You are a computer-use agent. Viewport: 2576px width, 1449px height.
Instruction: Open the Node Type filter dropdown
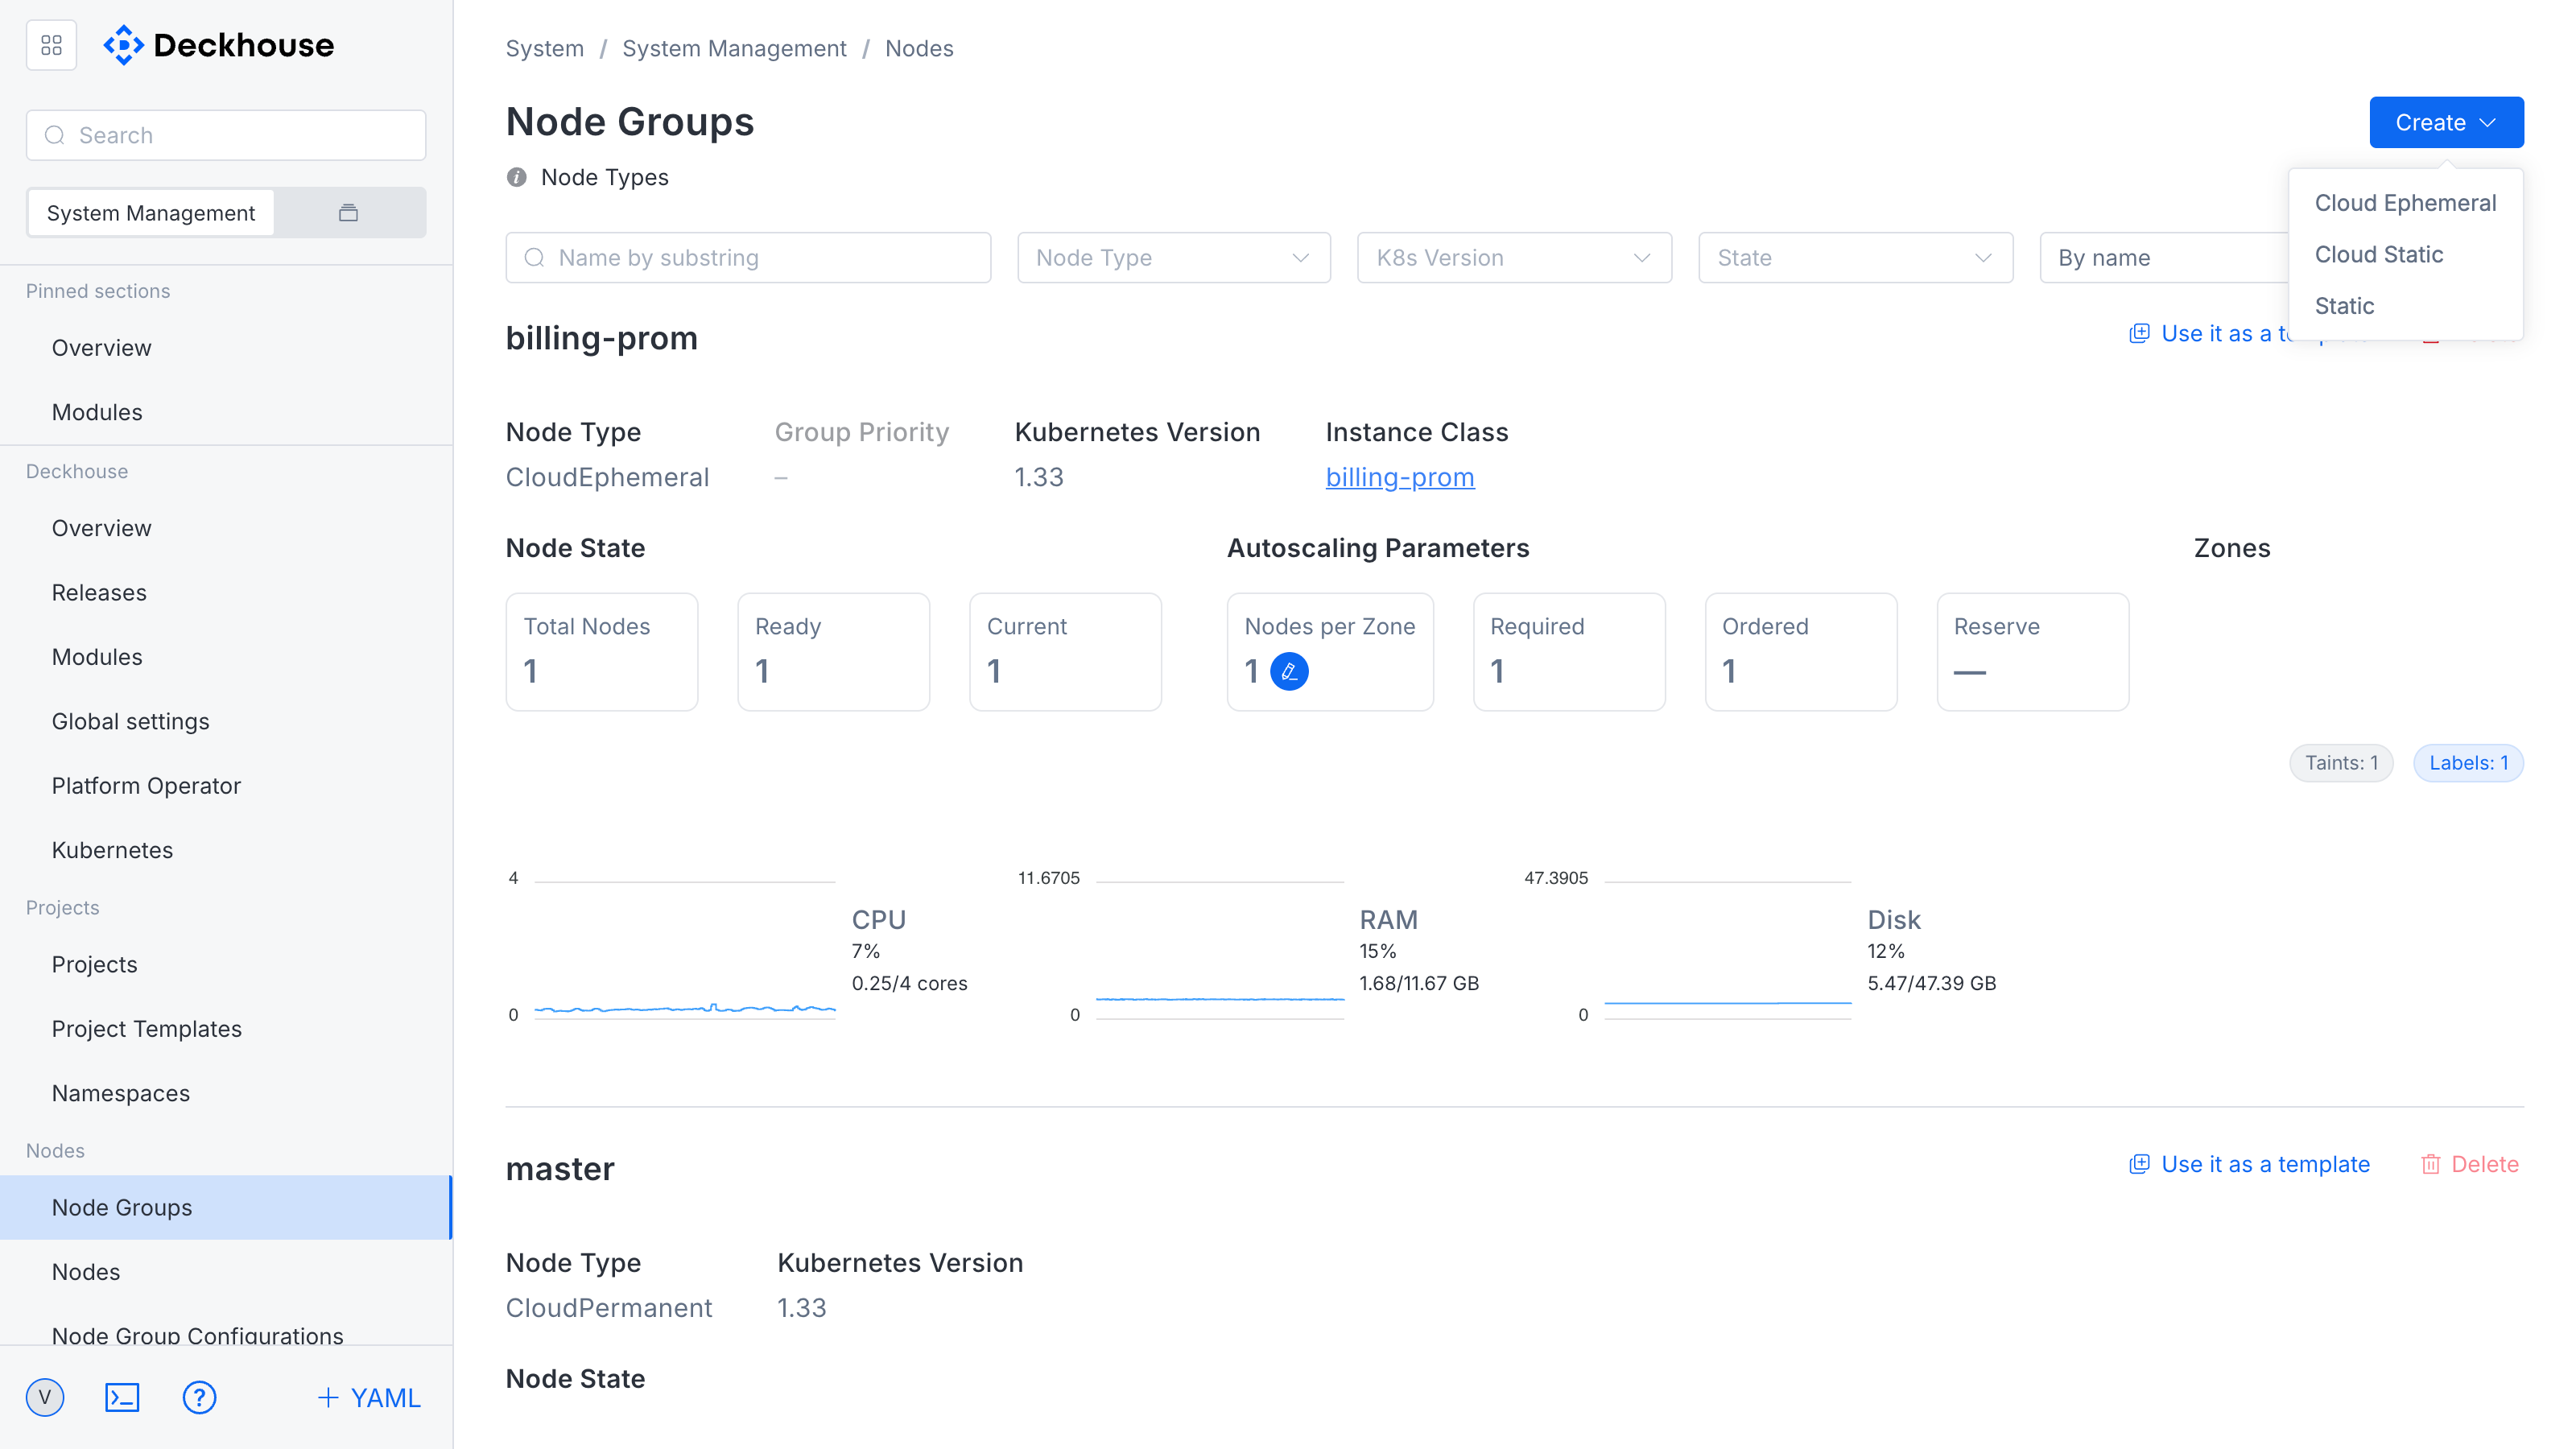tap(1174, 258)
